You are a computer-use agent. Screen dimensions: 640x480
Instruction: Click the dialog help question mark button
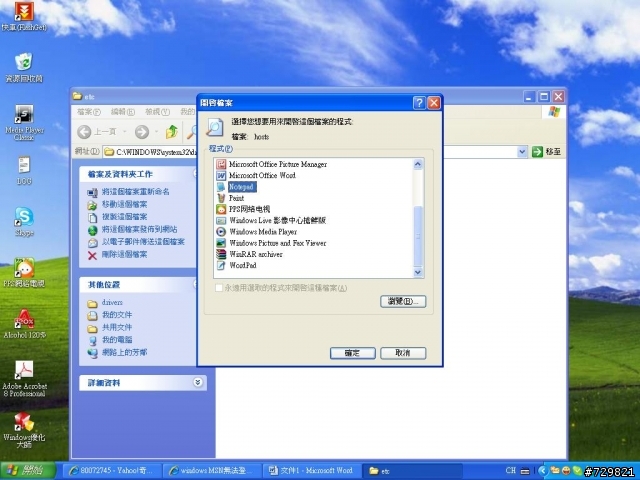click(x=419, y=103)
